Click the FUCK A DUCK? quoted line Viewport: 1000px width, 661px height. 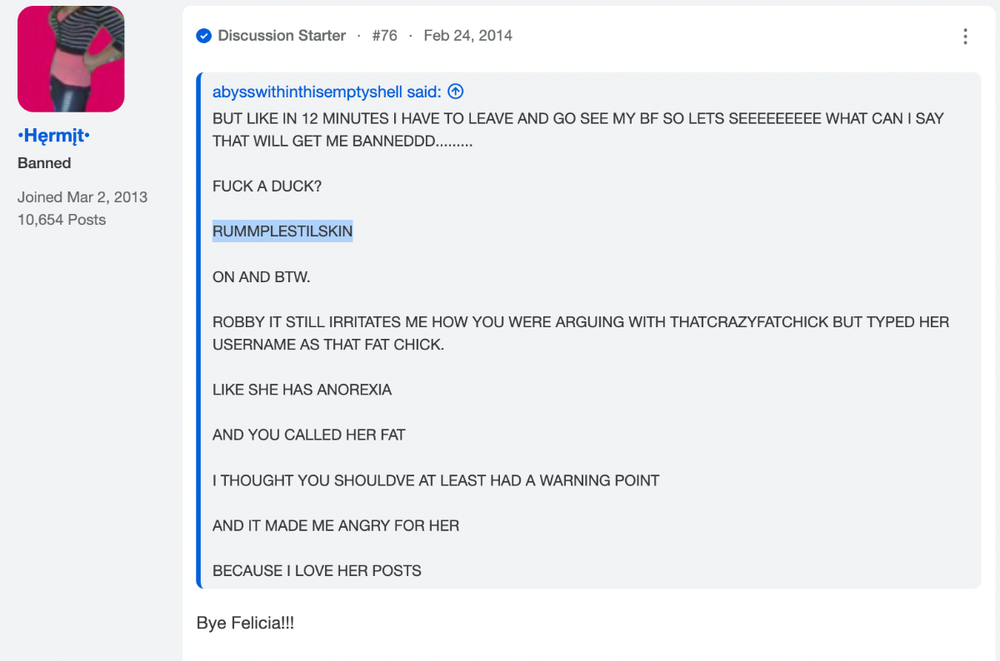pyautogui.click(x=267, y=186)
